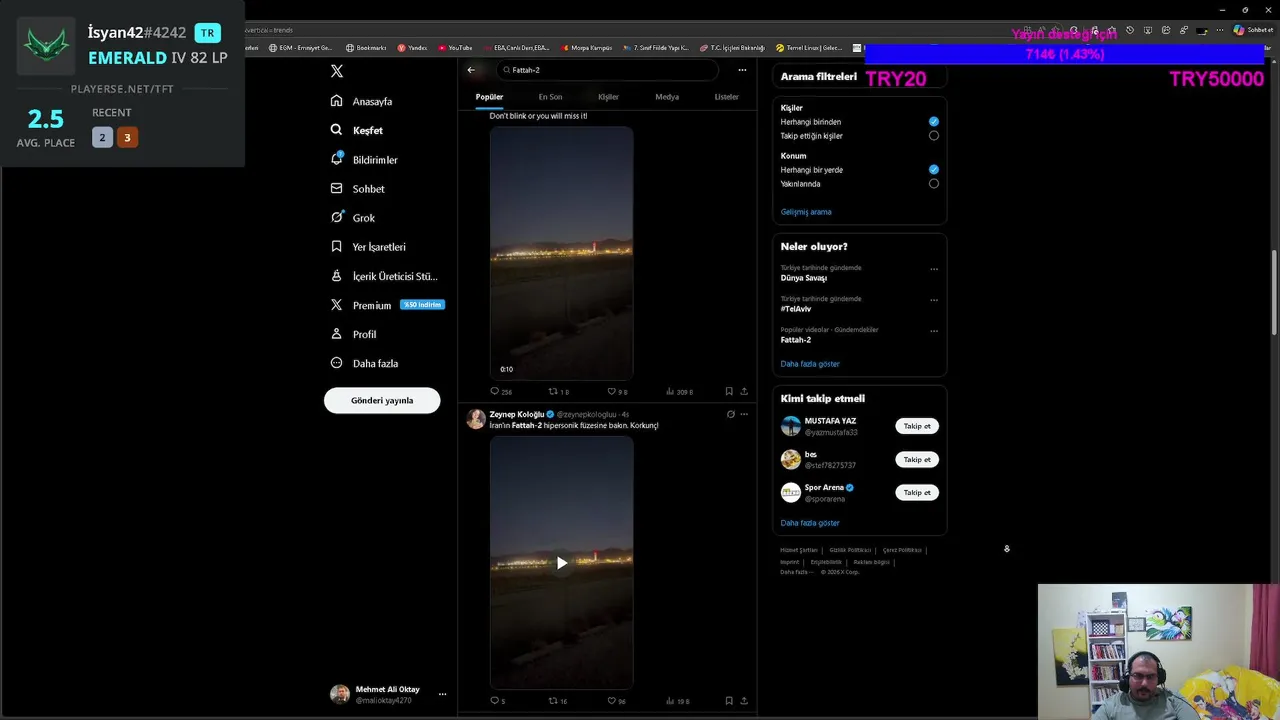Open Dünya Savaşı trending topic
1280x720 pixels.
click(804, 278)
